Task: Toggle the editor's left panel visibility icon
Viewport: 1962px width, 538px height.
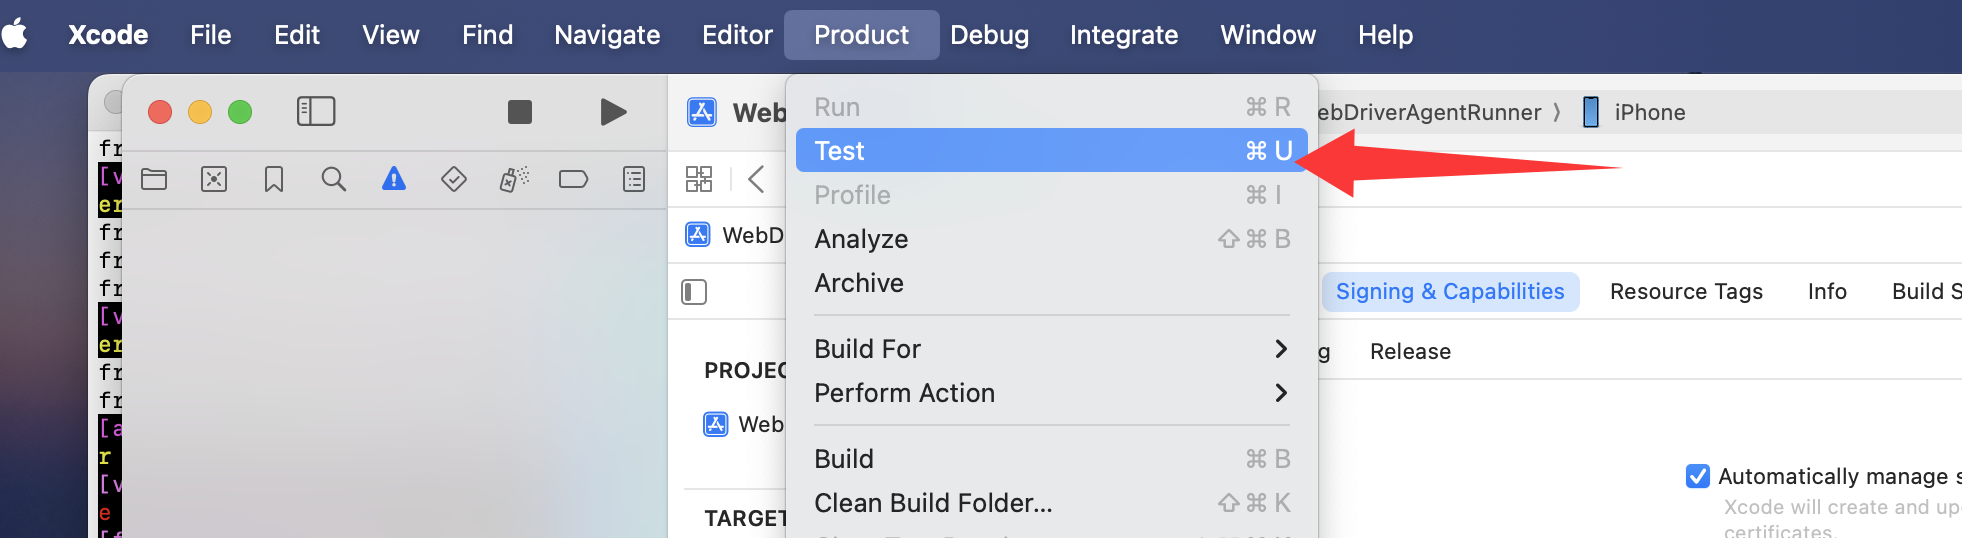Action: 694,292
